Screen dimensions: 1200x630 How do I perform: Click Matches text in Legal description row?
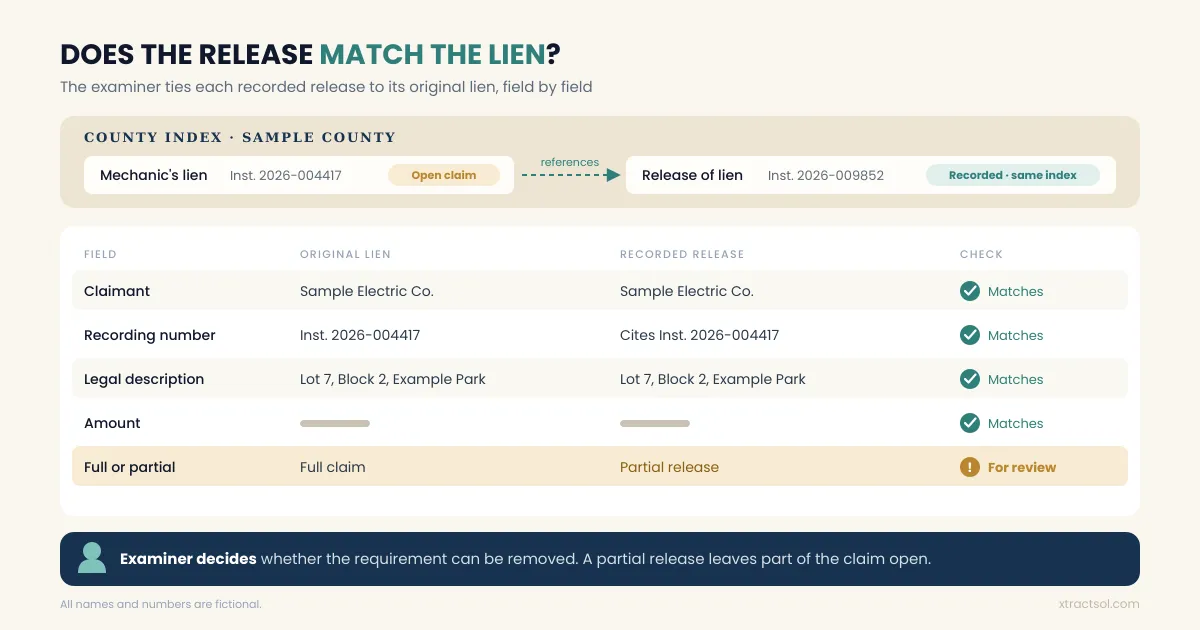1016,379
